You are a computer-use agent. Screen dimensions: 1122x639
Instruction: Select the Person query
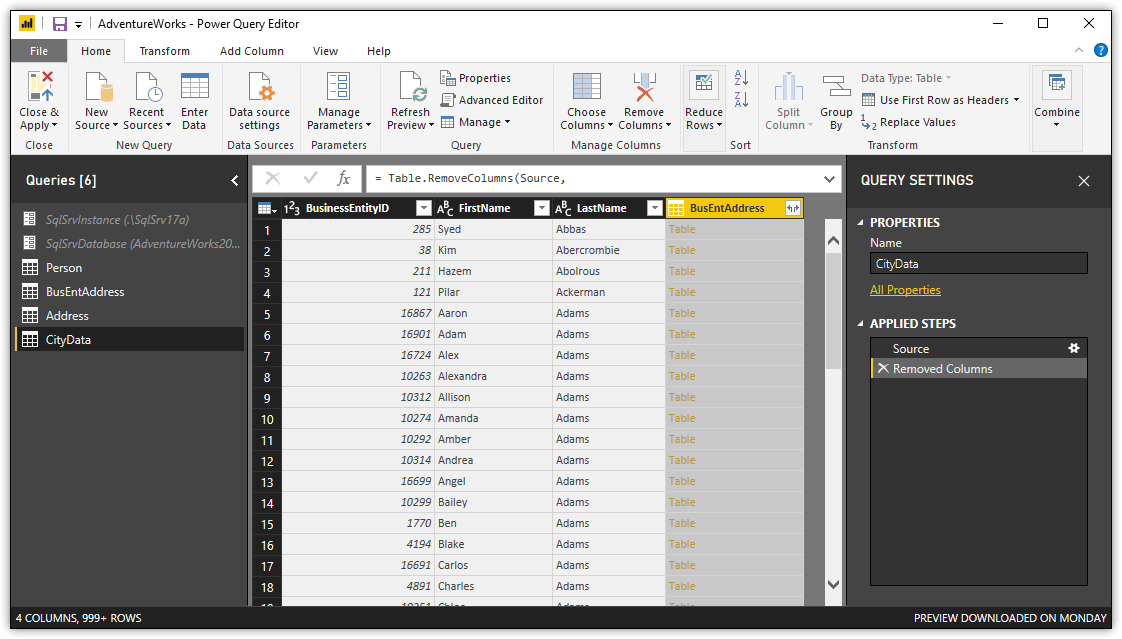pos(130,268)
